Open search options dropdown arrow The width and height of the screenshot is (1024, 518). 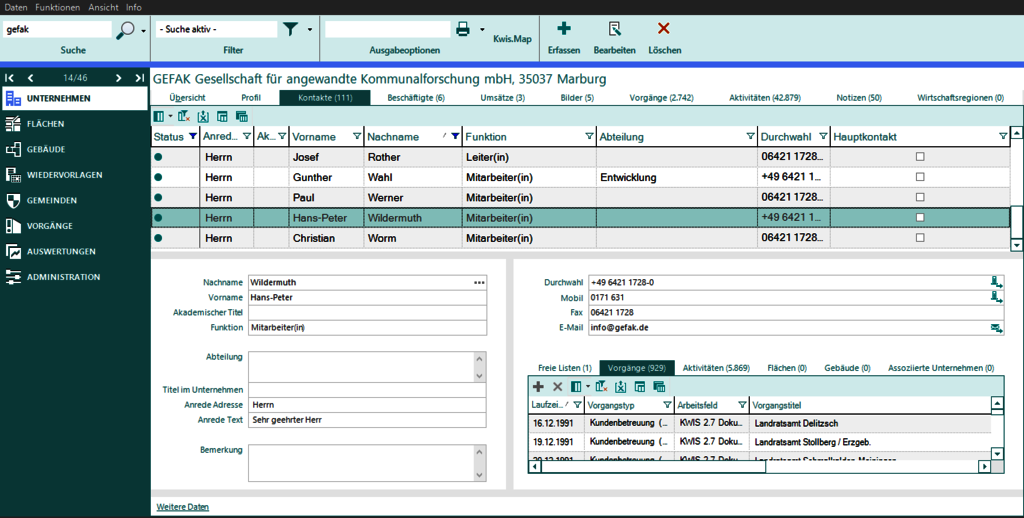pos(144,31)
